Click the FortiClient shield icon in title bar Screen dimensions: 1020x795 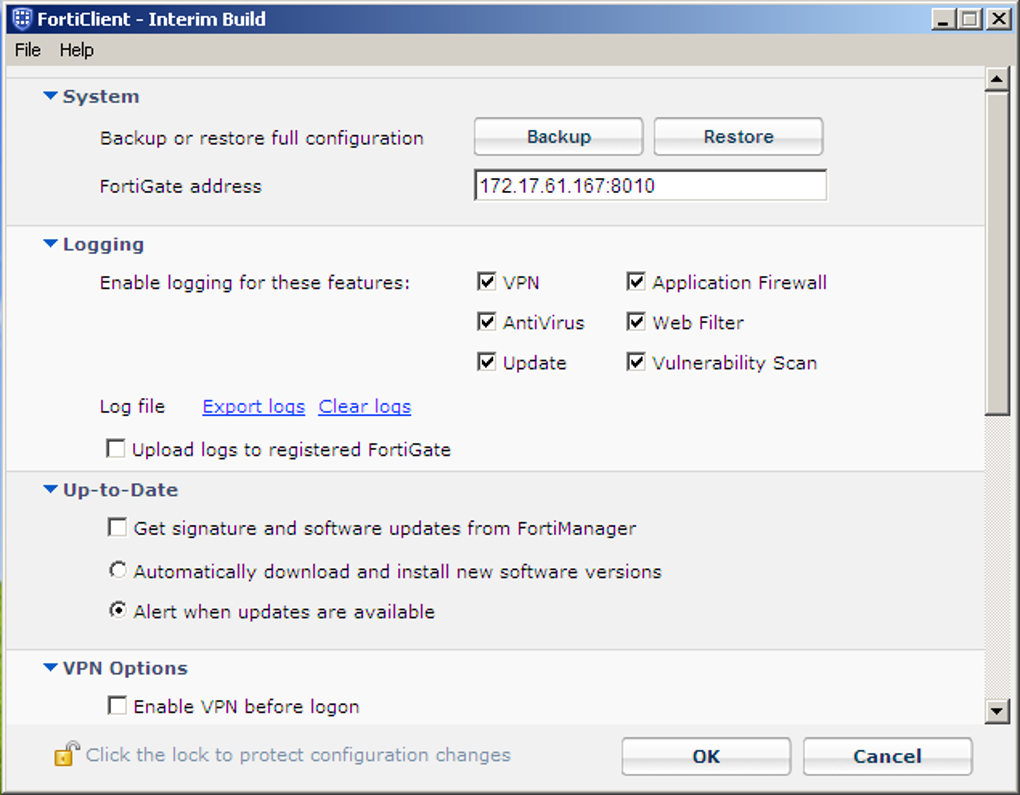pyautogui.click(x=20, y=18)
